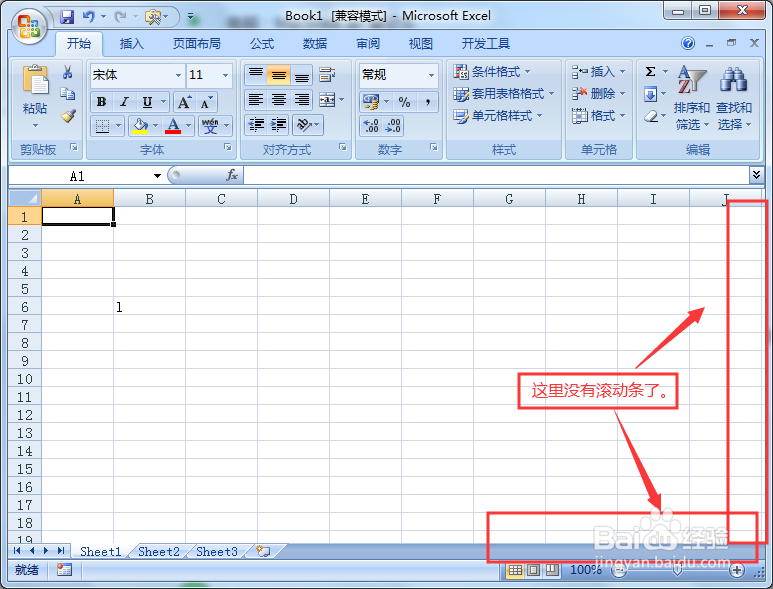This screenshot has width=773, height=589.
Task: Open Clear eraser options
Action: [651, 116]
